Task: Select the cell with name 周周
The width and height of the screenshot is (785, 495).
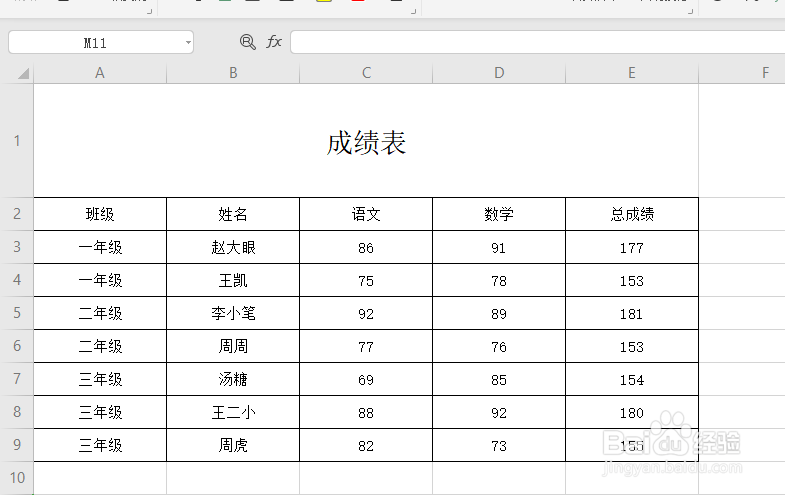Action: [x=233, y=346]
